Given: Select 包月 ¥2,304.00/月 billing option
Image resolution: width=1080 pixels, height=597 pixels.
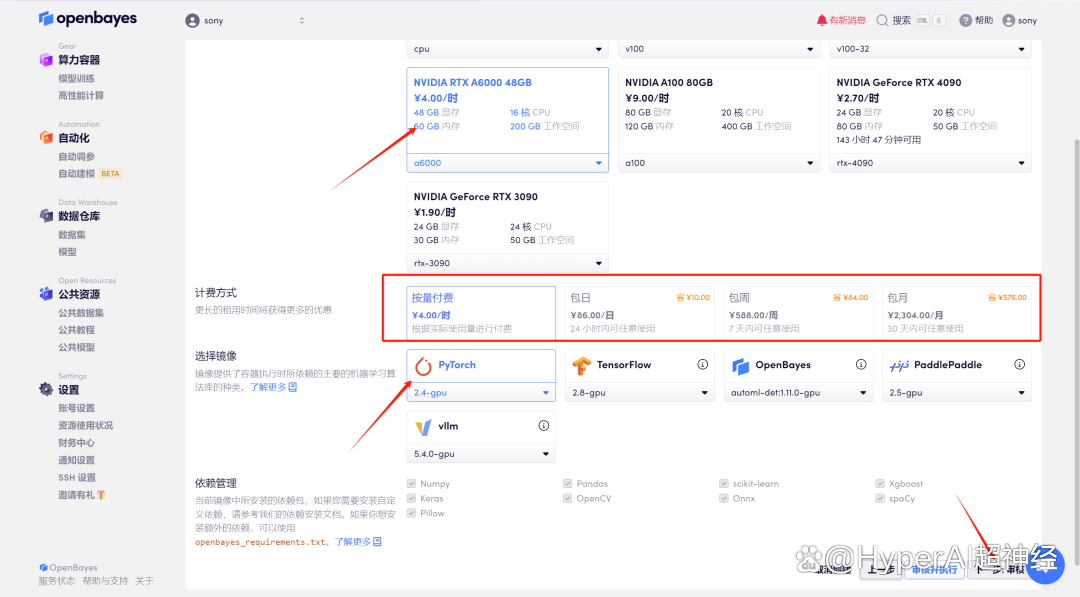Looking at the screenshot, I should tap(957, 313).
